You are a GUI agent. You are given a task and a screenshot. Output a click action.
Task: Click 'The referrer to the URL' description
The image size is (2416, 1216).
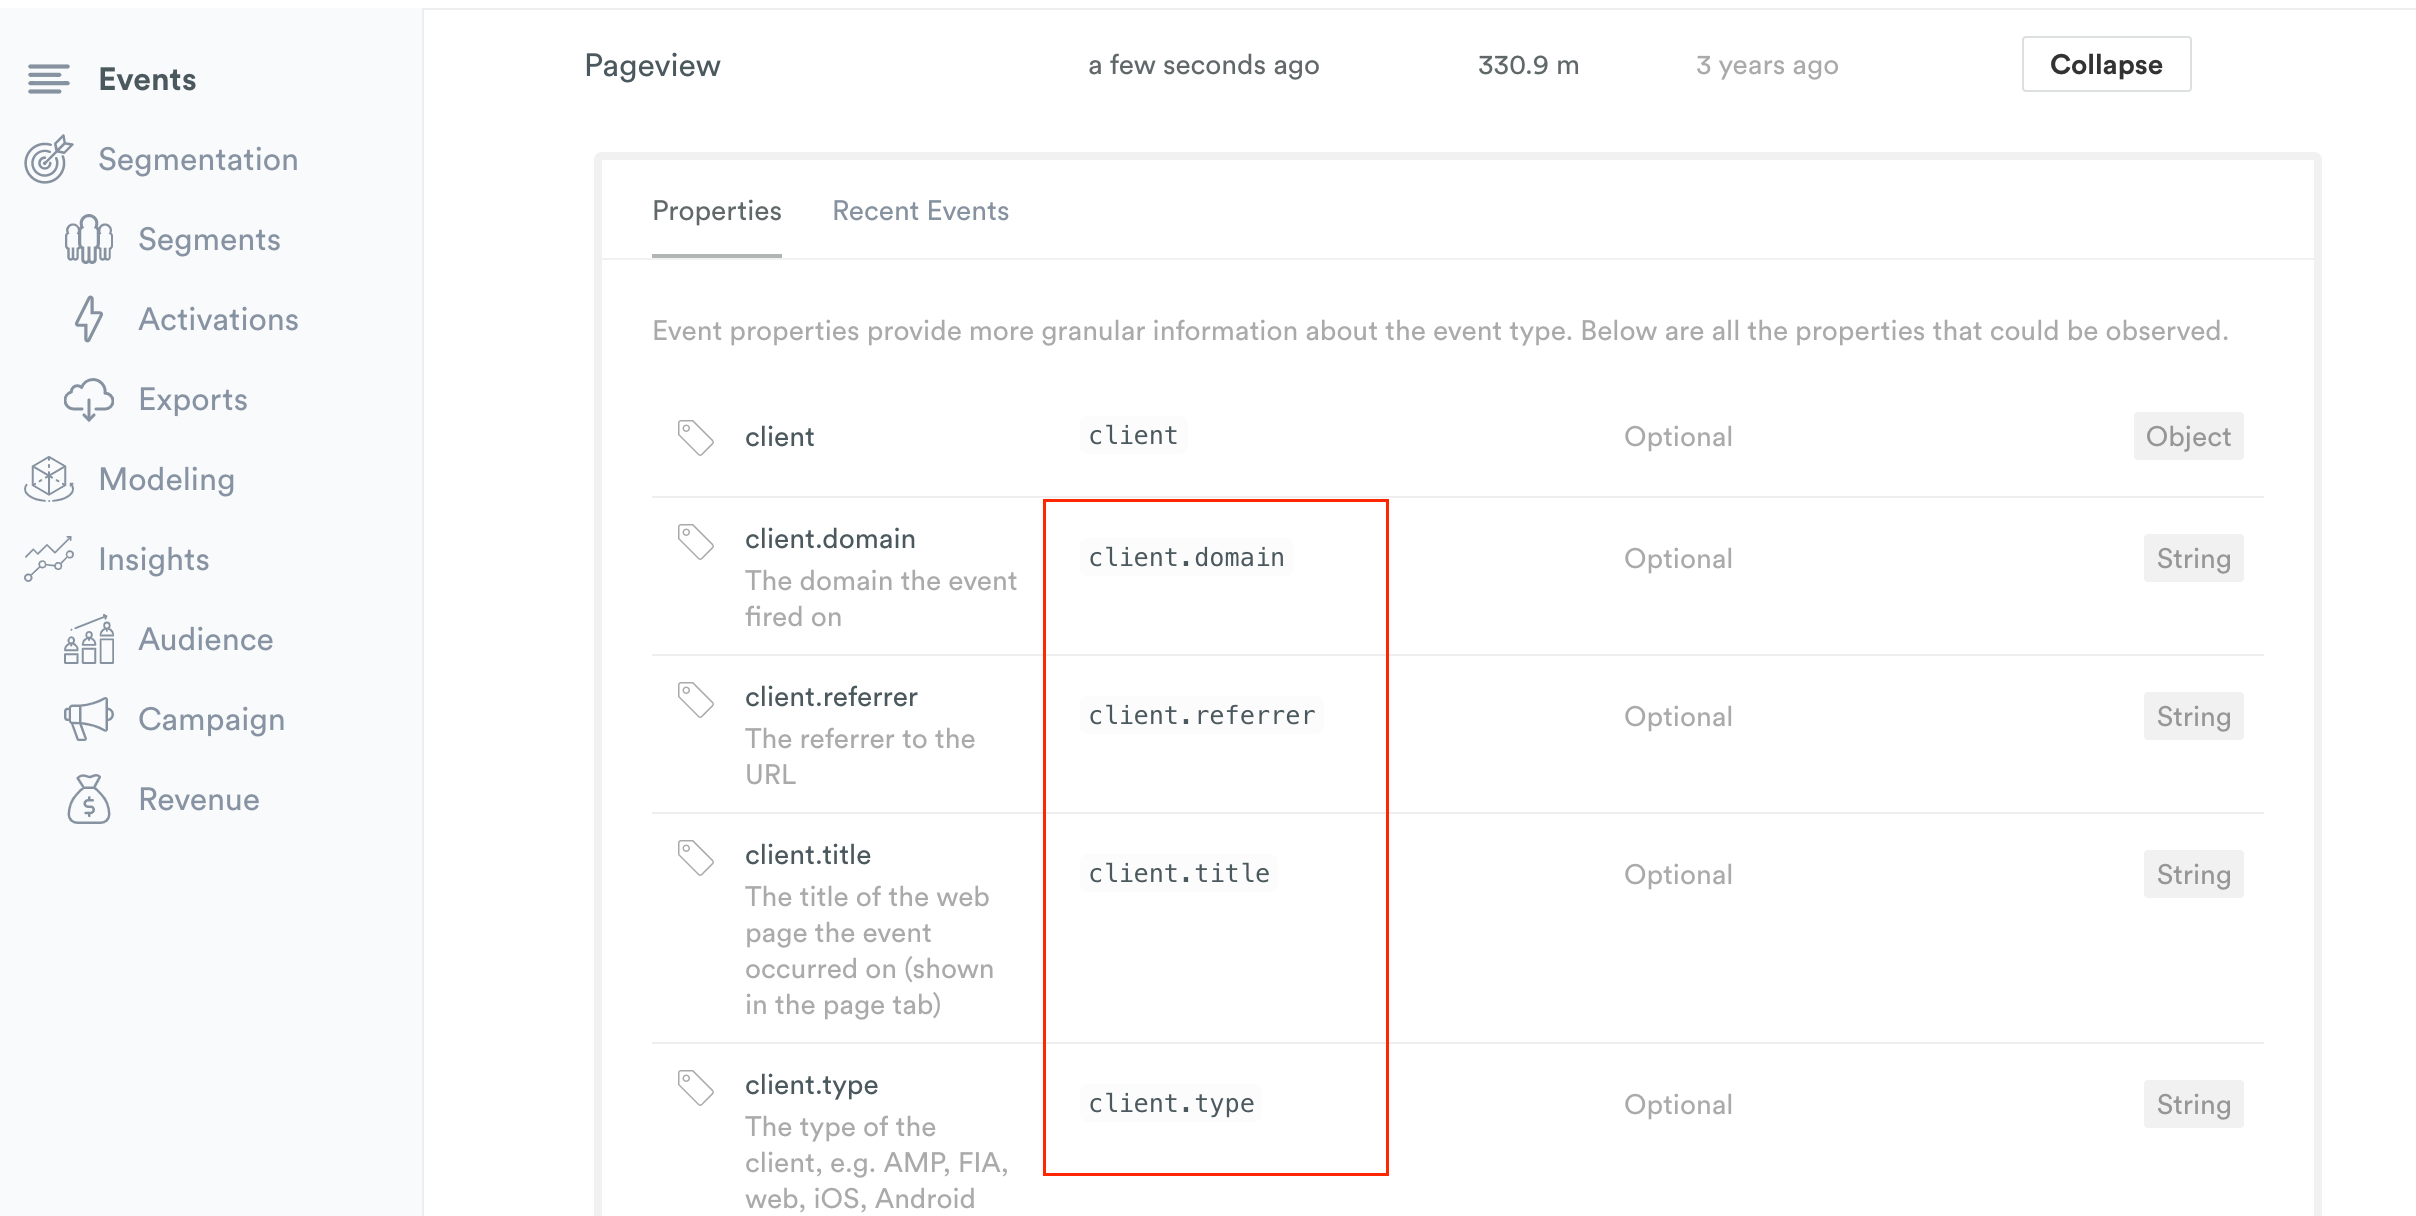pyautogui.click(x=860, y=757)
